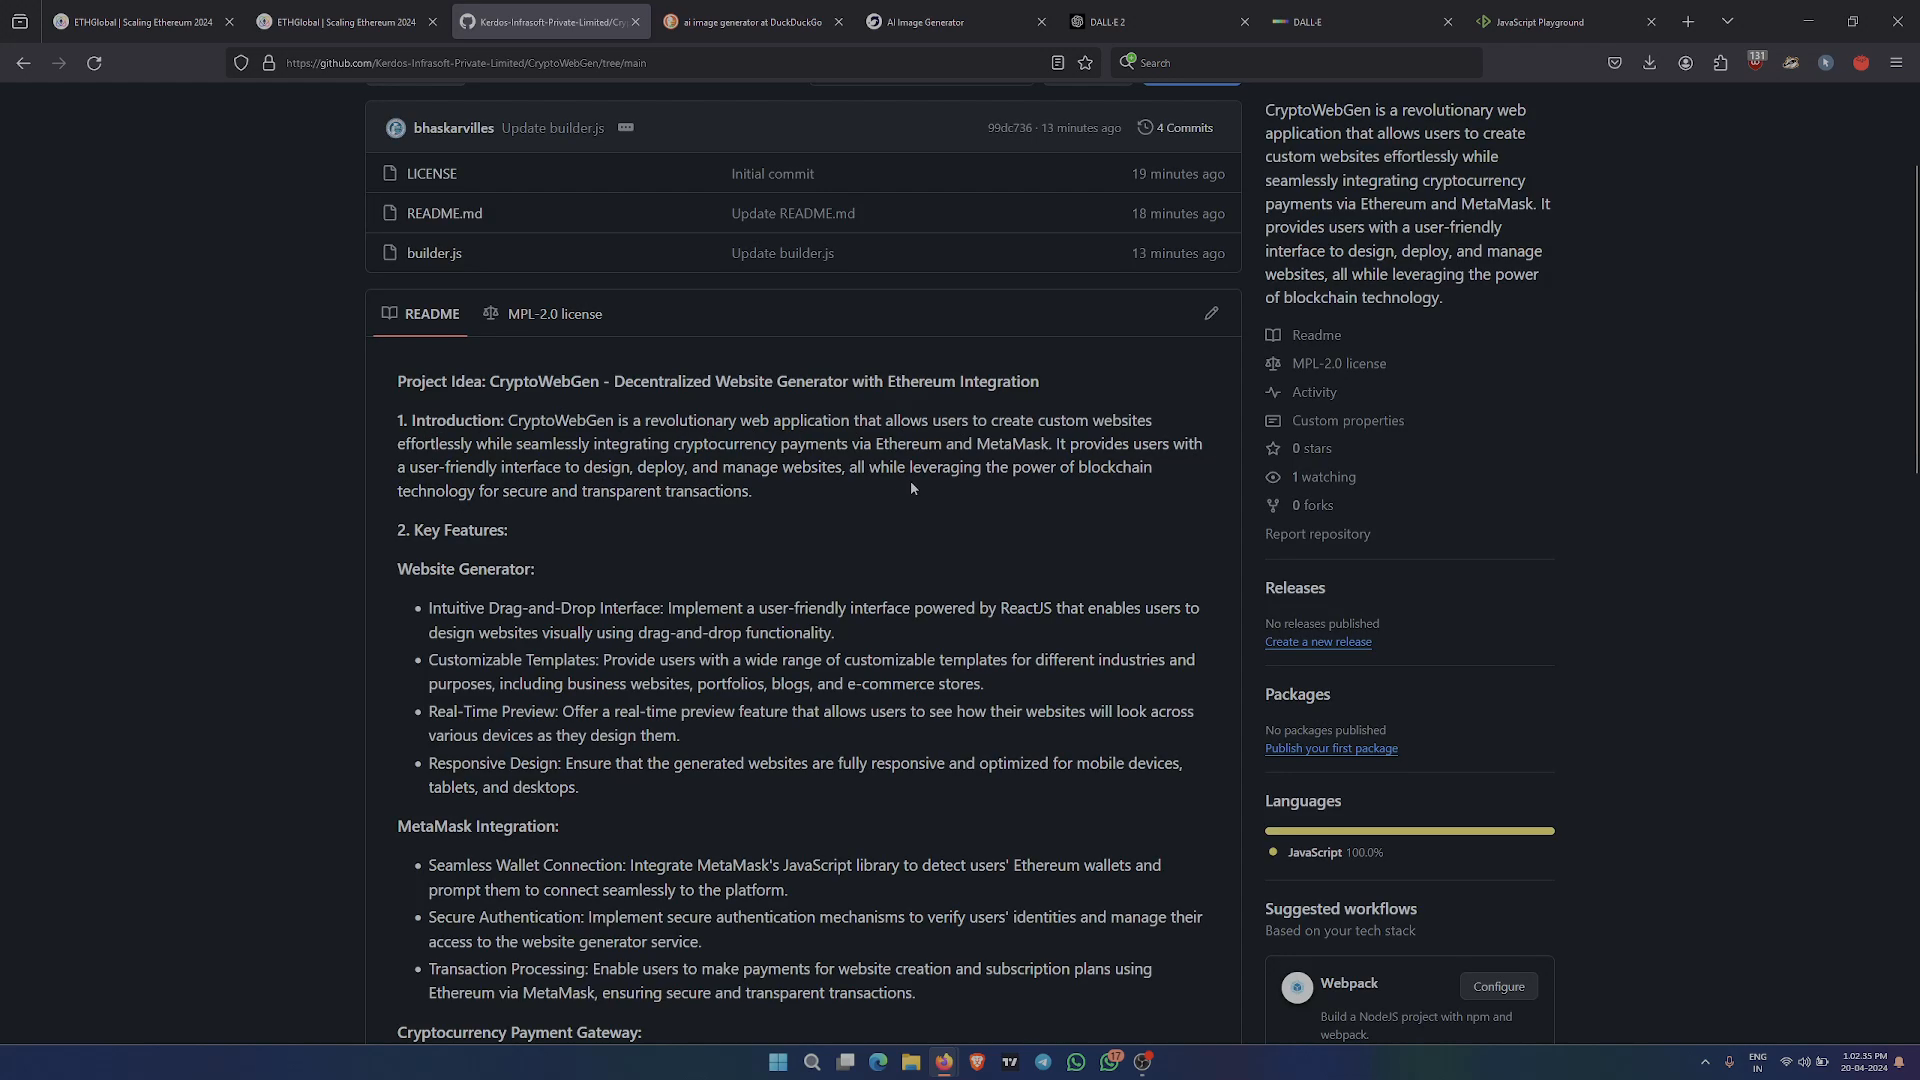The image size is (1920, 1080).
Task: Select the README tab
Action: click(x=420, y=313)
